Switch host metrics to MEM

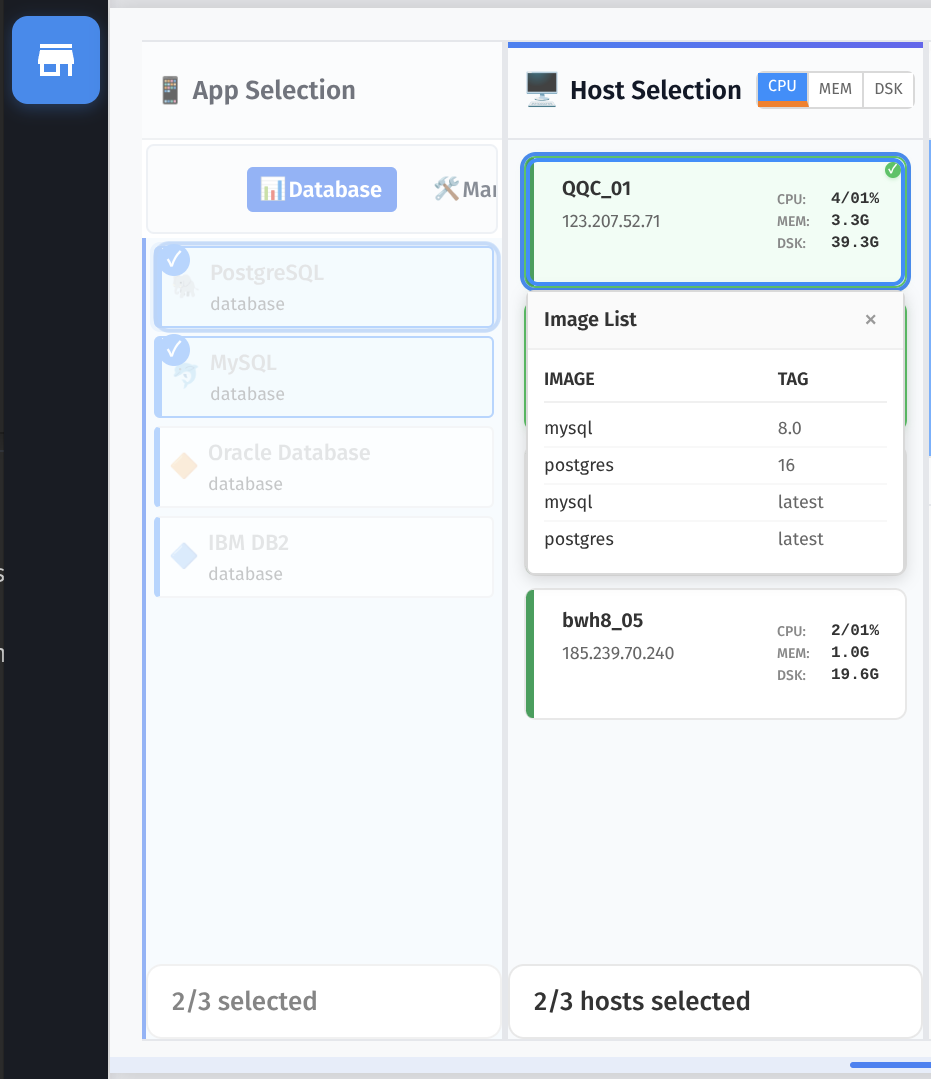click(x=835, y=89)
